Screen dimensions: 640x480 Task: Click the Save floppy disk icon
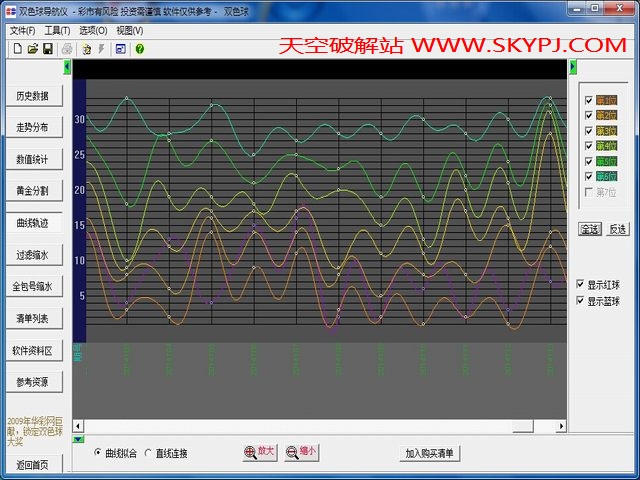point(47,48)
